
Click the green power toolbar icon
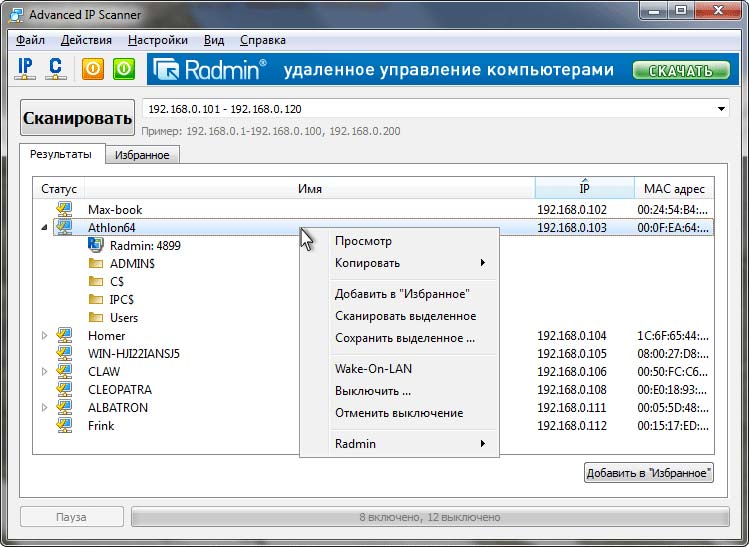(x=124, y=69)
